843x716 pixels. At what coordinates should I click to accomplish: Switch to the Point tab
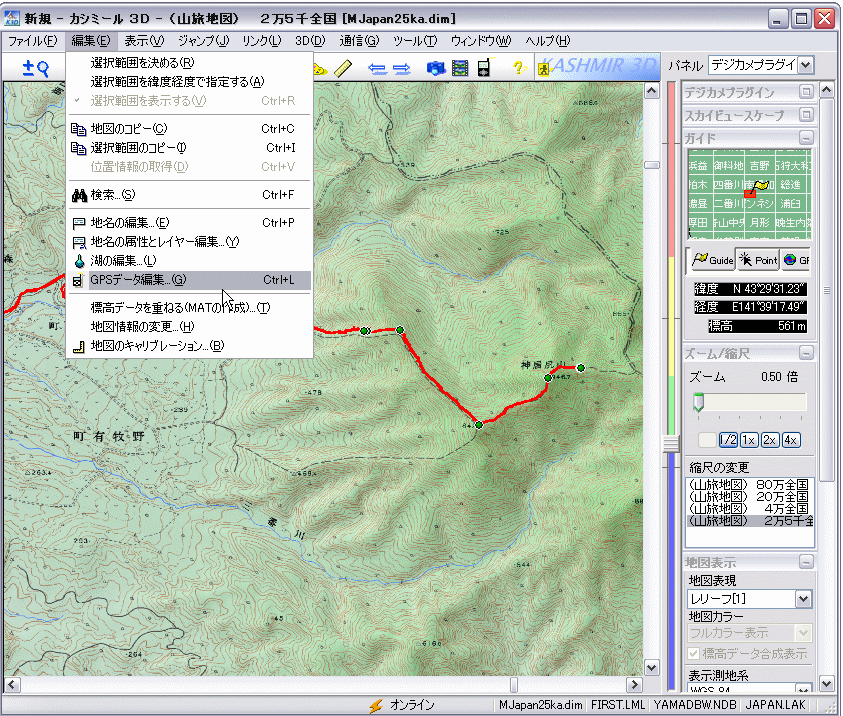coord(758,260)
